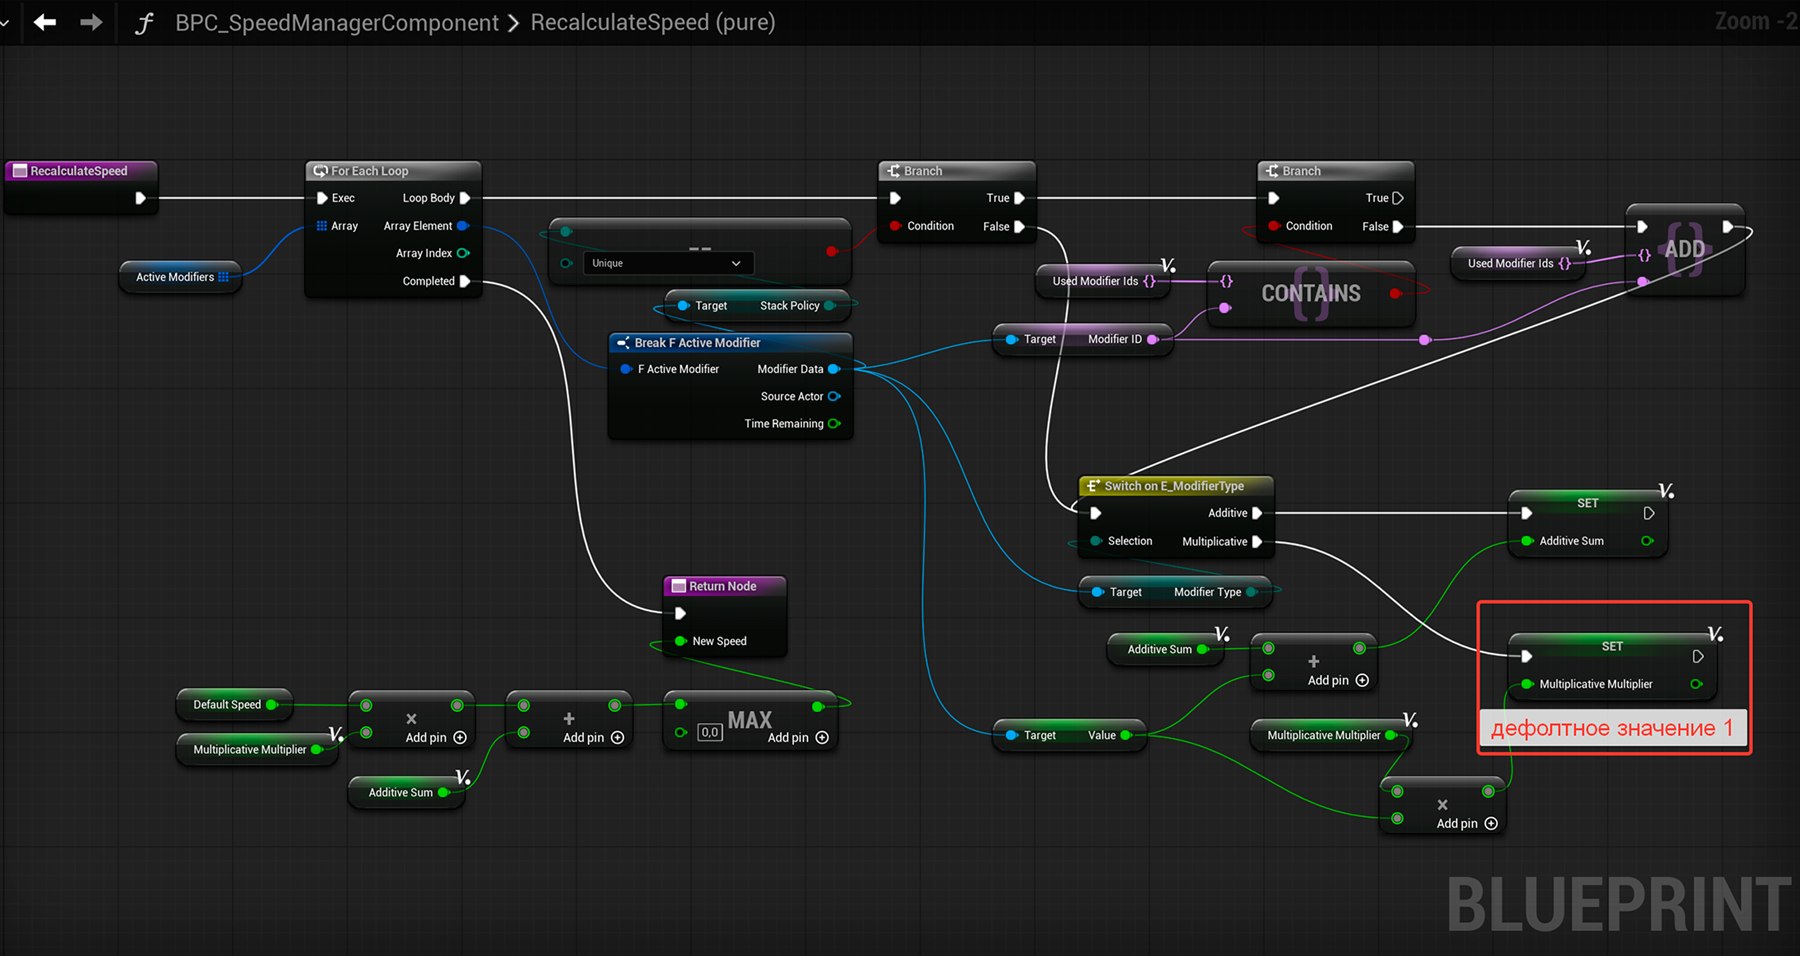Click the New Speed pin on Return Node
This screenshot has width=1800, height=956.
pos(681,641)
